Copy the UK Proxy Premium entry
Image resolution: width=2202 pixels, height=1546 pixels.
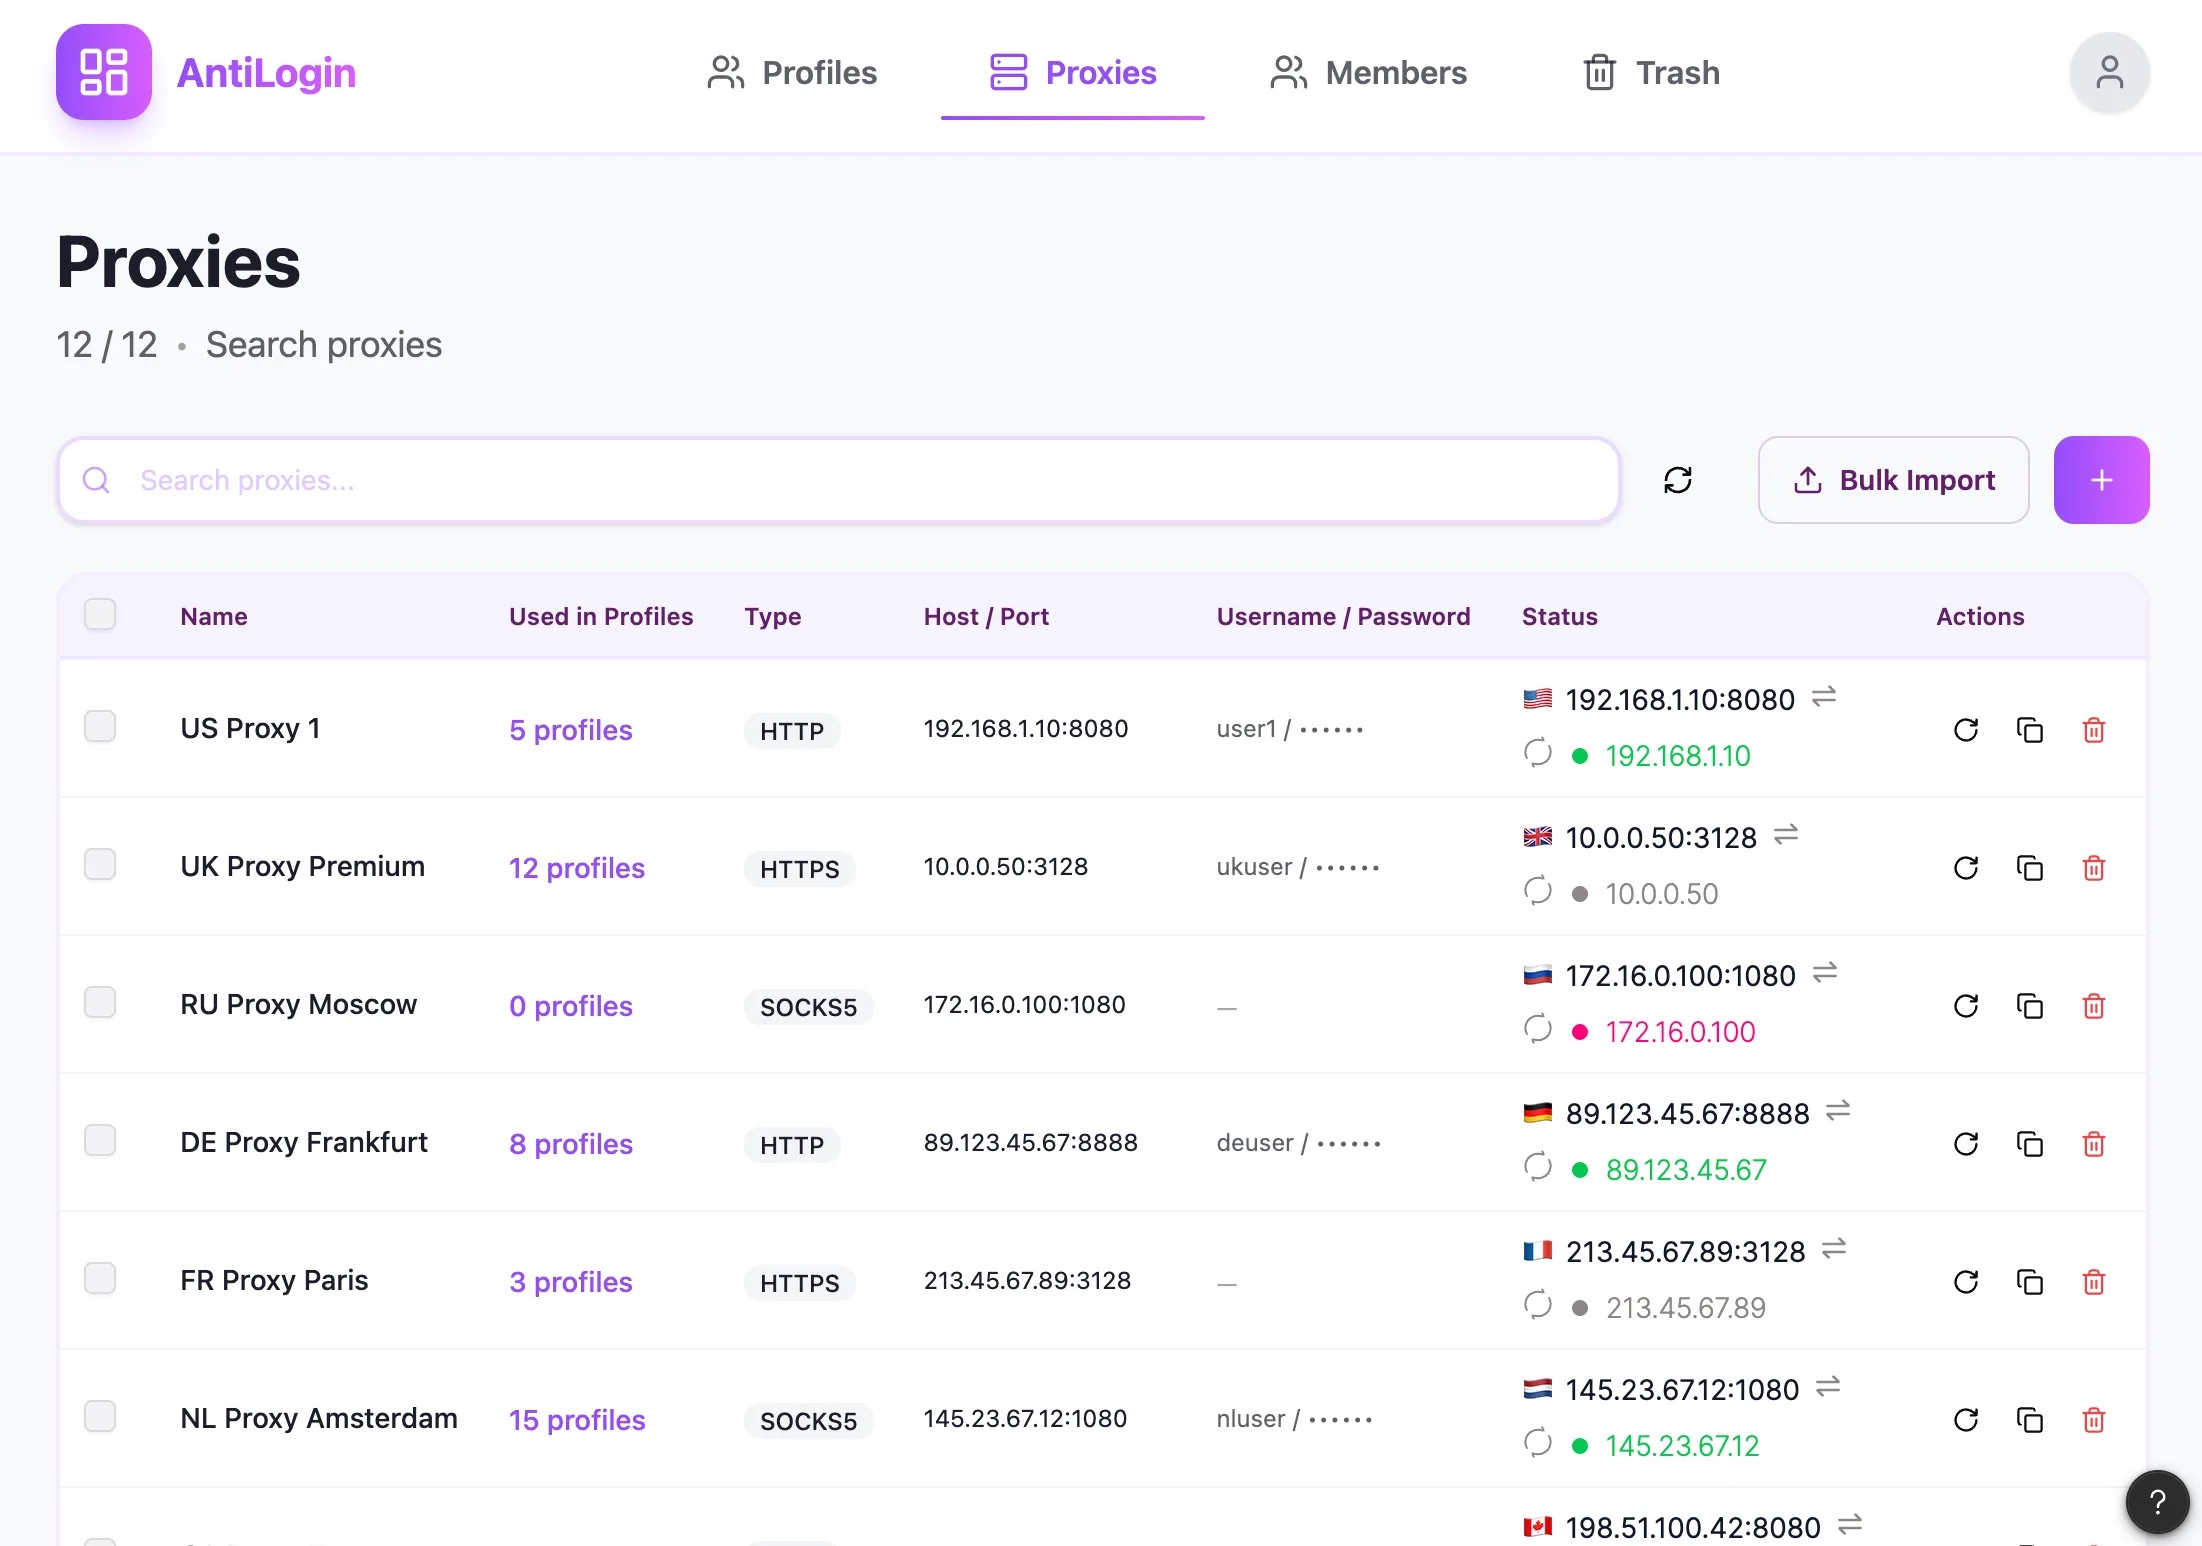pyautogui.click(x=2029, y=868)
